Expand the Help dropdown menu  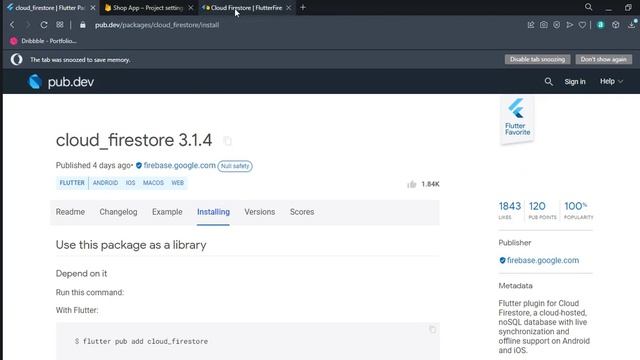click(611, 82)
